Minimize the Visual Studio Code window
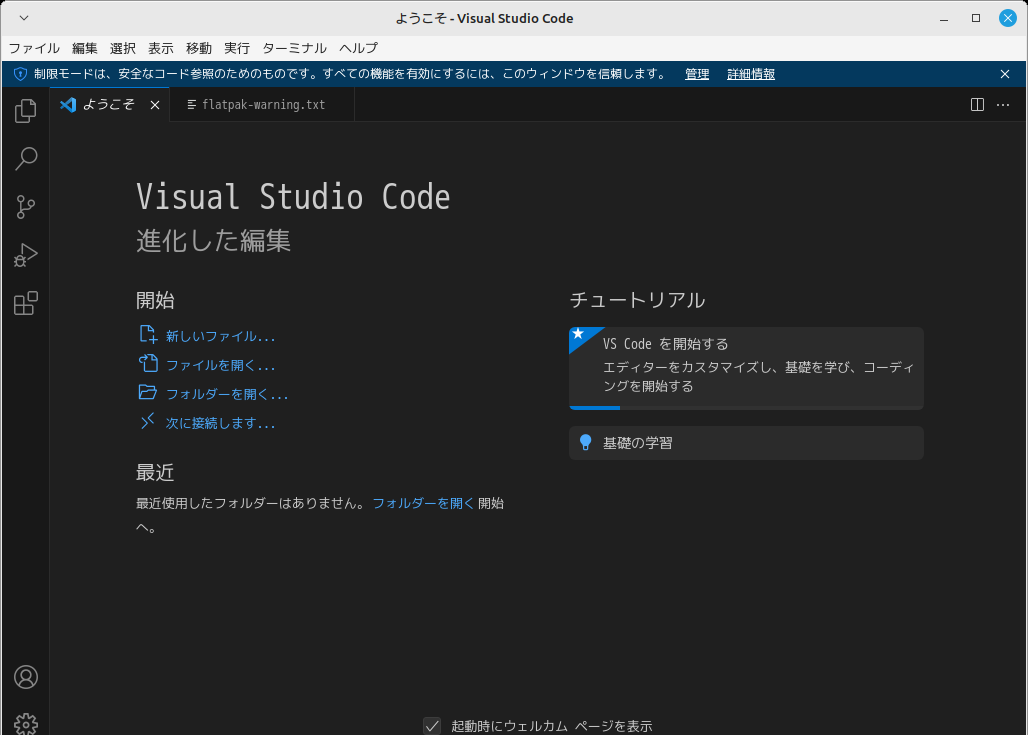This screenshot has width=1028, height=735. coord(943,18)
